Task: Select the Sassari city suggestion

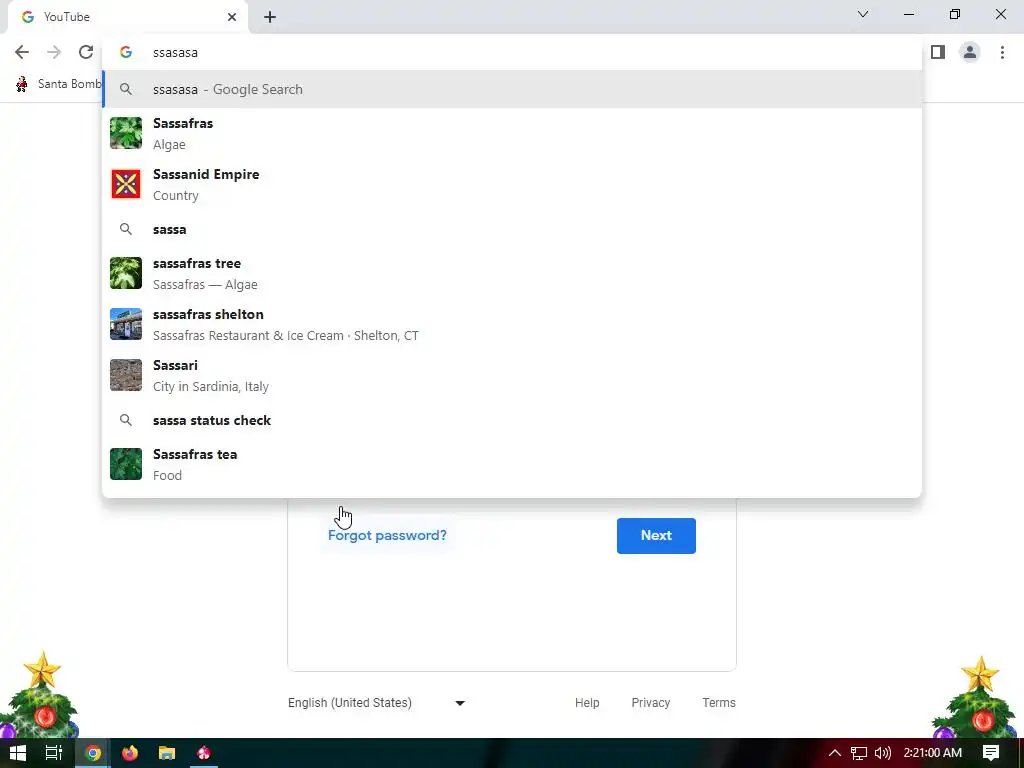Action: [512, 375]
